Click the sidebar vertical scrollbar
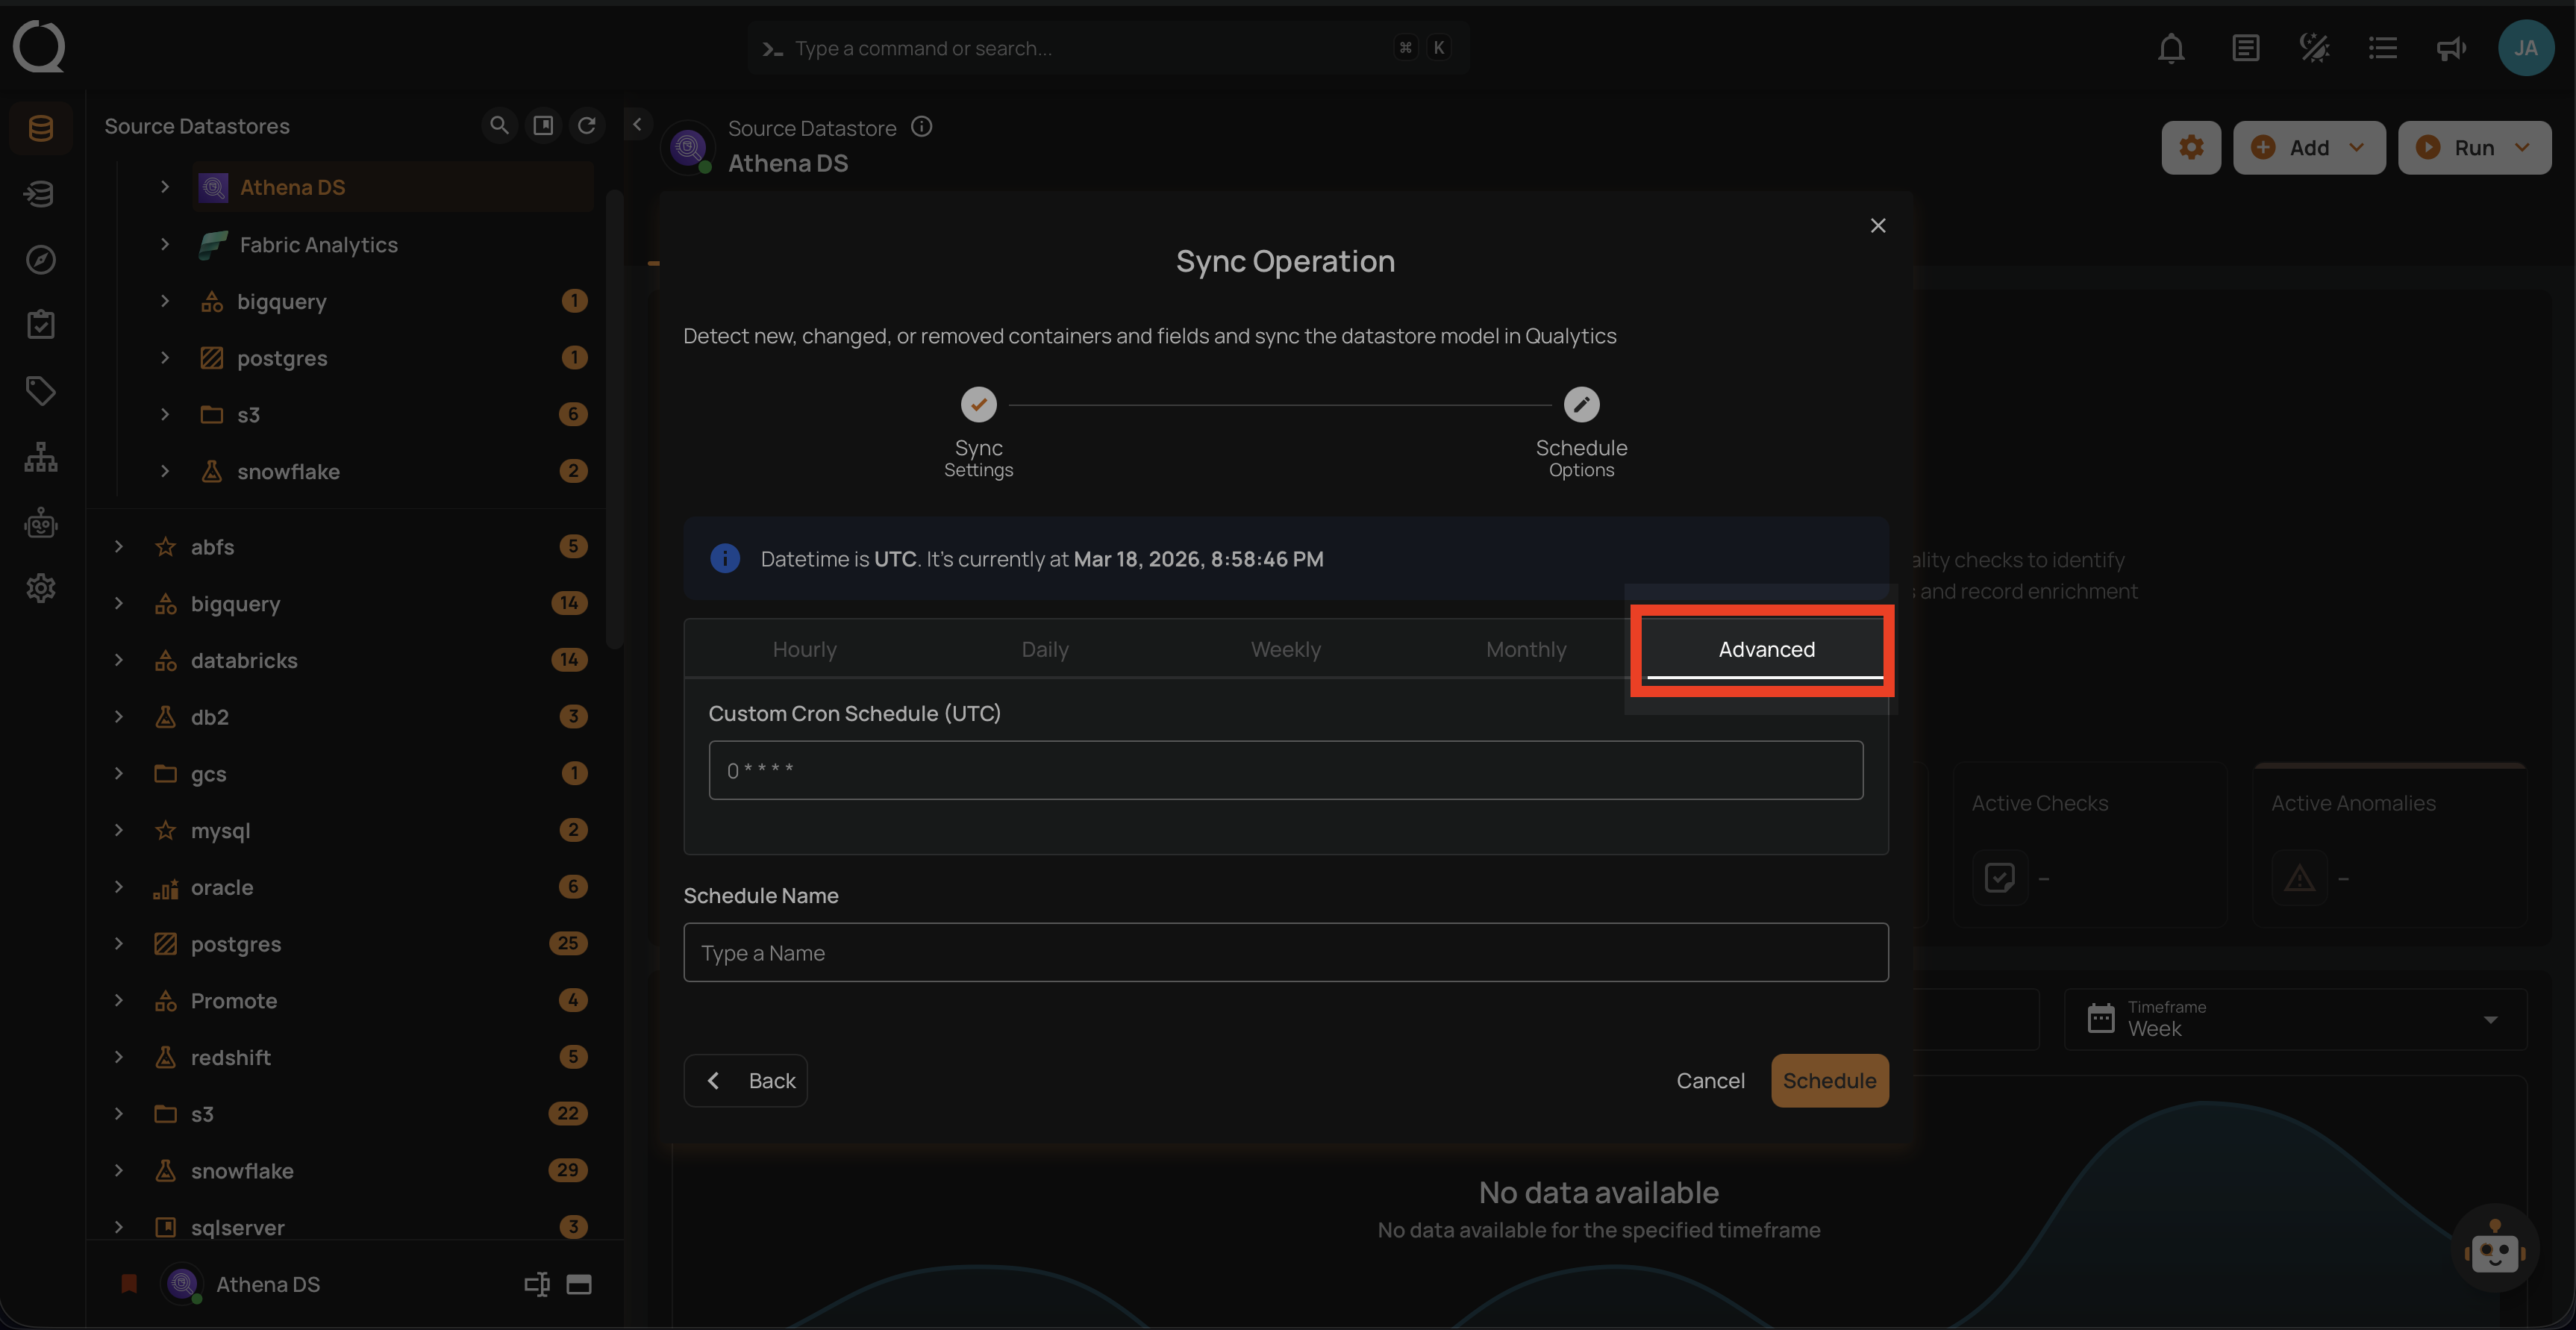The height and width of the screenshot is (1330, 2576). 614,420
